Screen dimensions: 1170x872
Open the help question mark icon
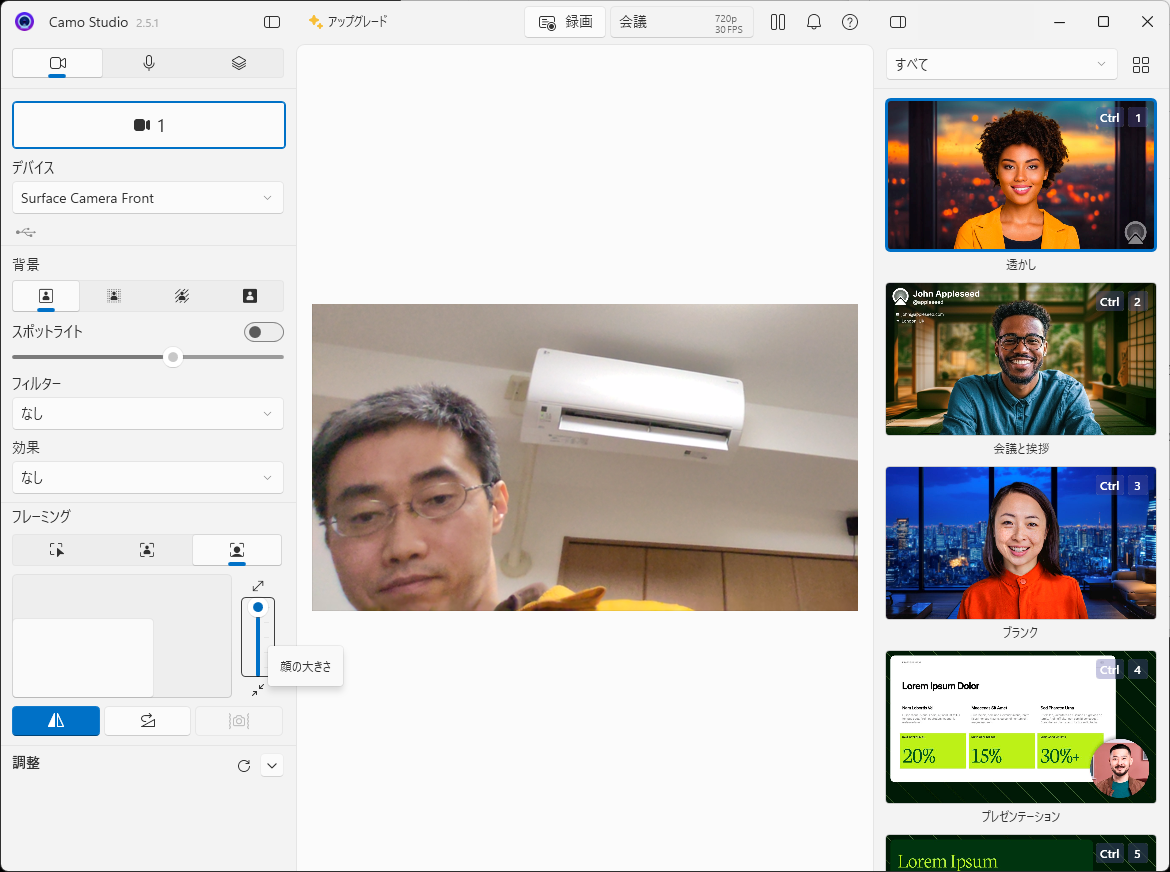[x=850, y=22]
